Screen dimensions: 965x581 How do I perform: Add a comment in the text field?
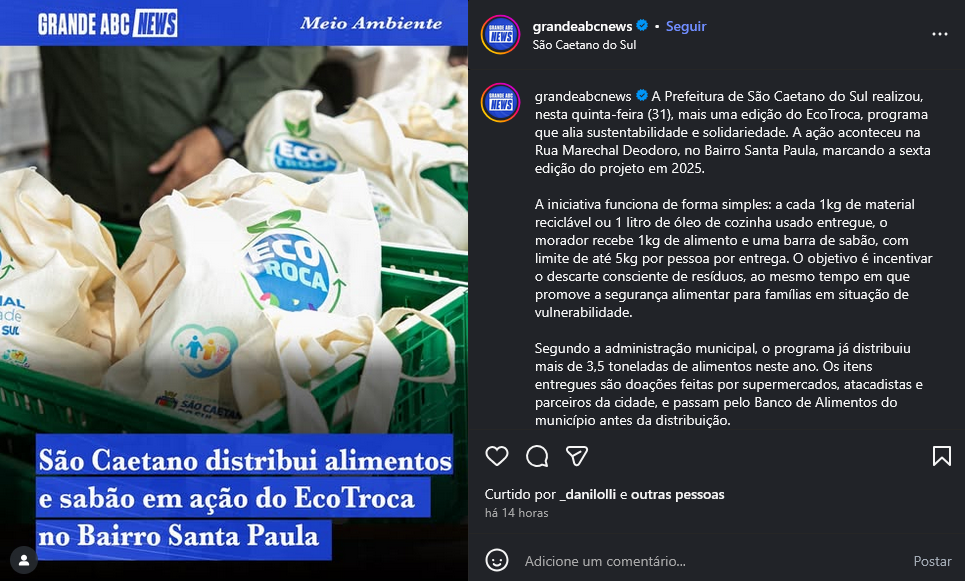tap(714, 561)
